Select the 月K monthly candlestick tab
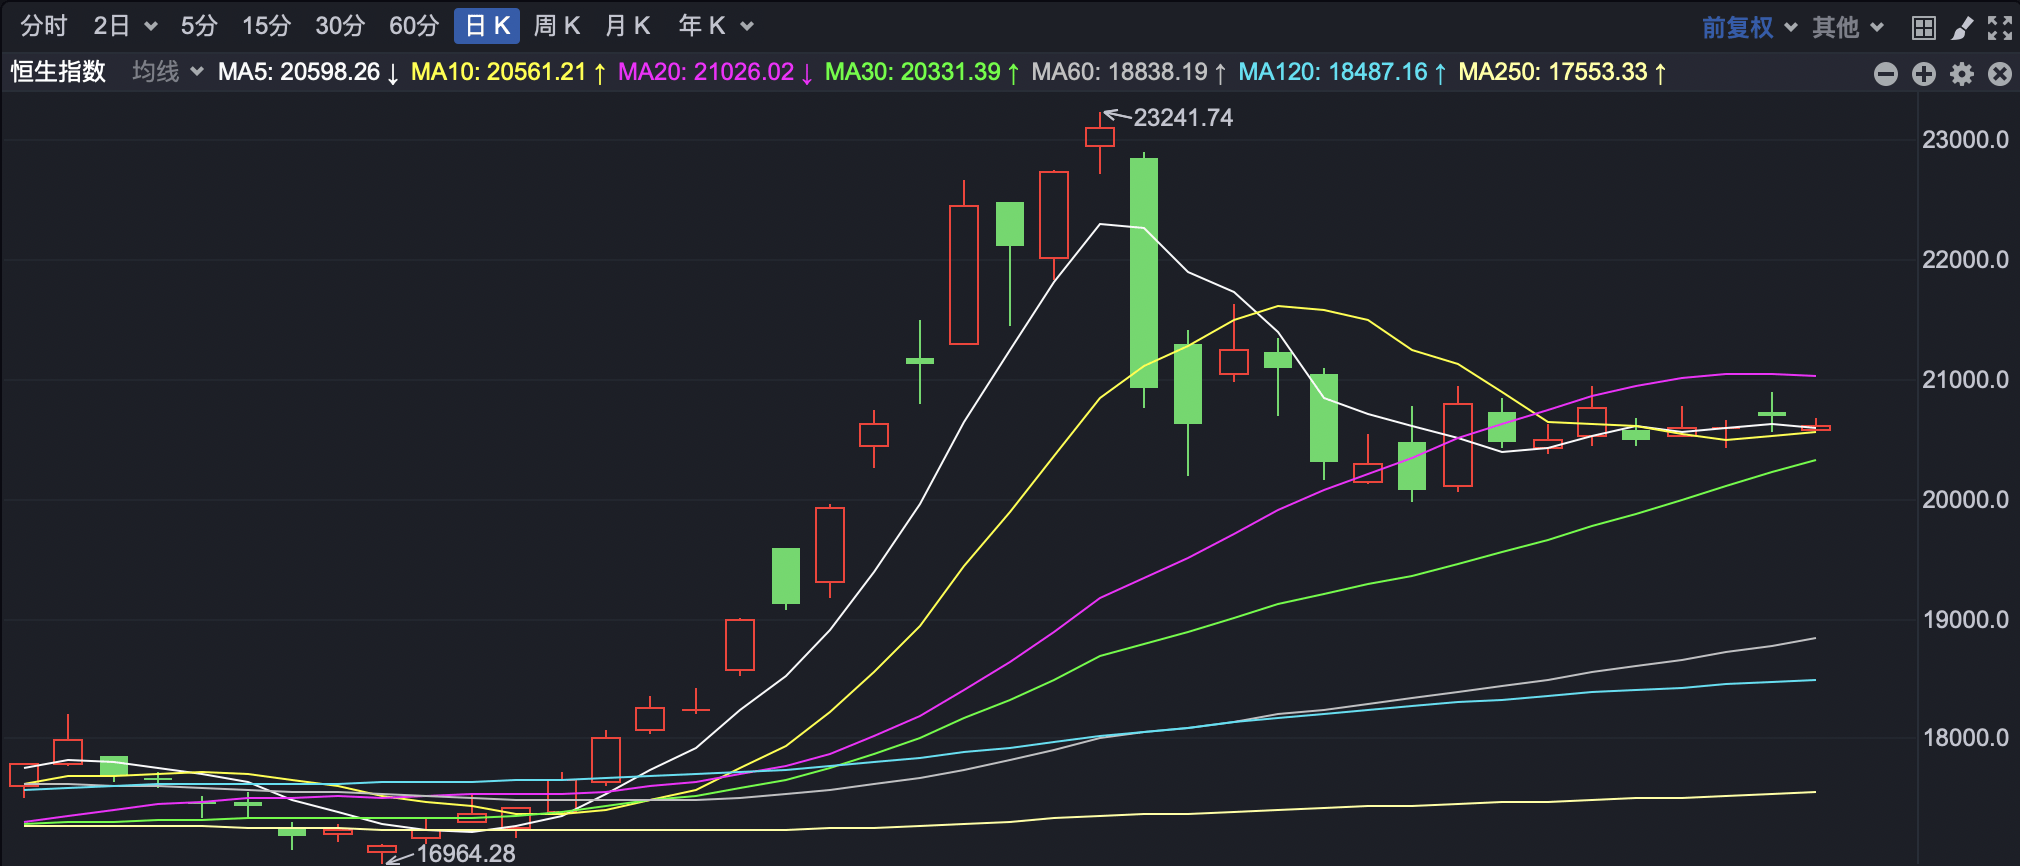Screen dimensions: 2020x866 (628, 26)
